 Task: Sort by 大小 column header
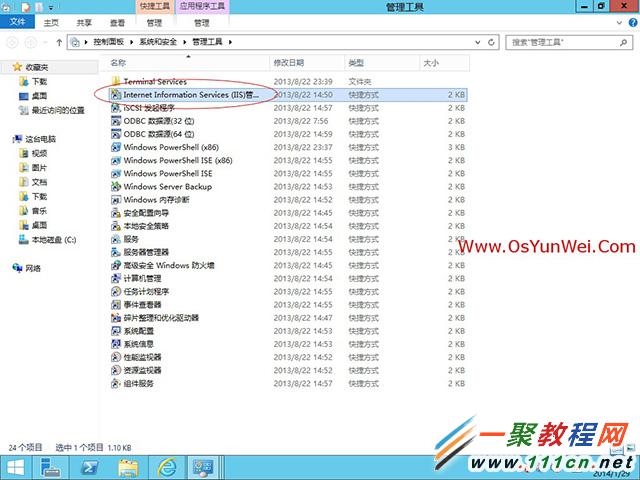point(444,62)
